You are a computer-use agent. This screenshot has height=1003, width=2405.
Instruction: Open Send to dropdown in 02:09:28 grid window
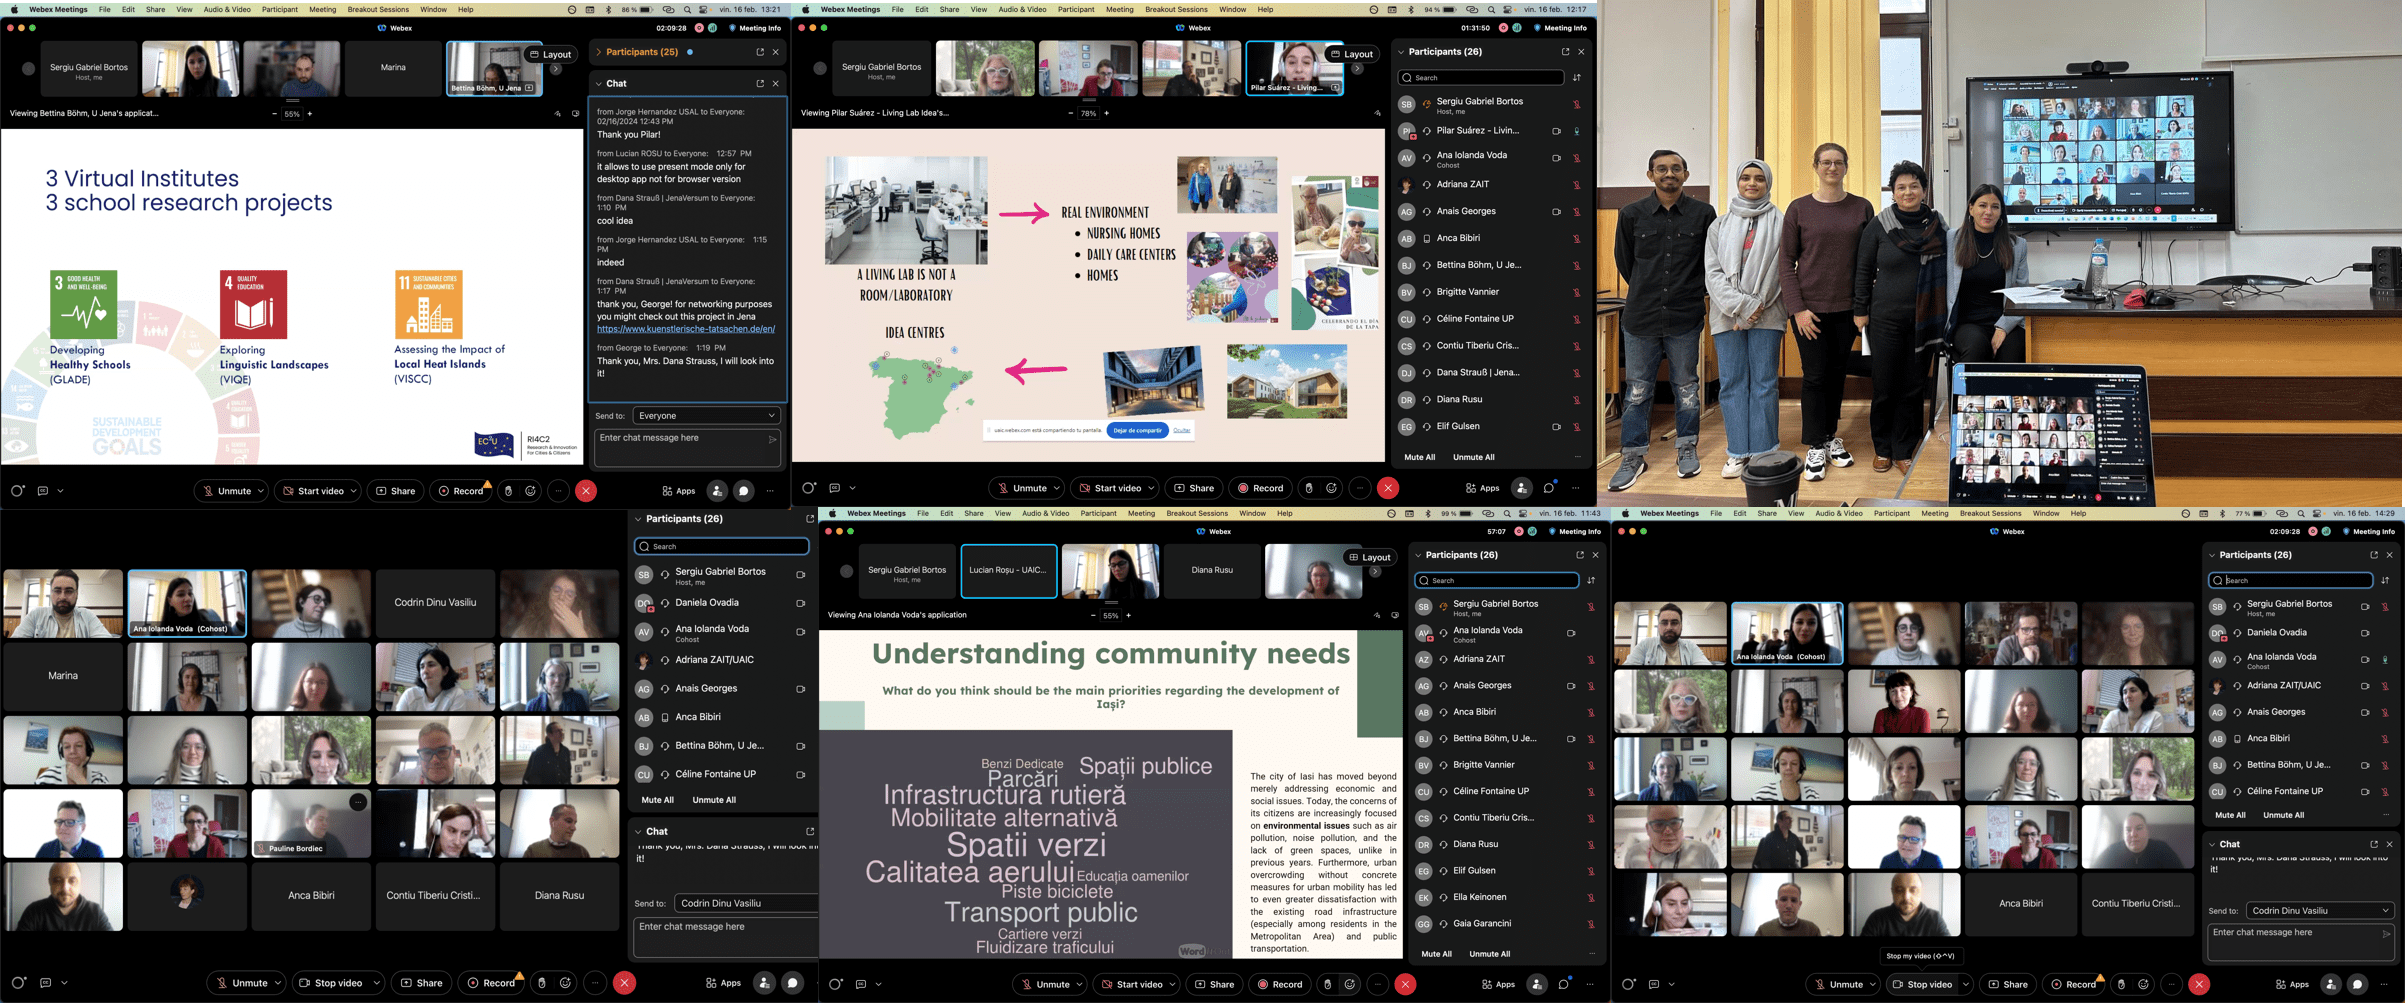click(2319, 911)
